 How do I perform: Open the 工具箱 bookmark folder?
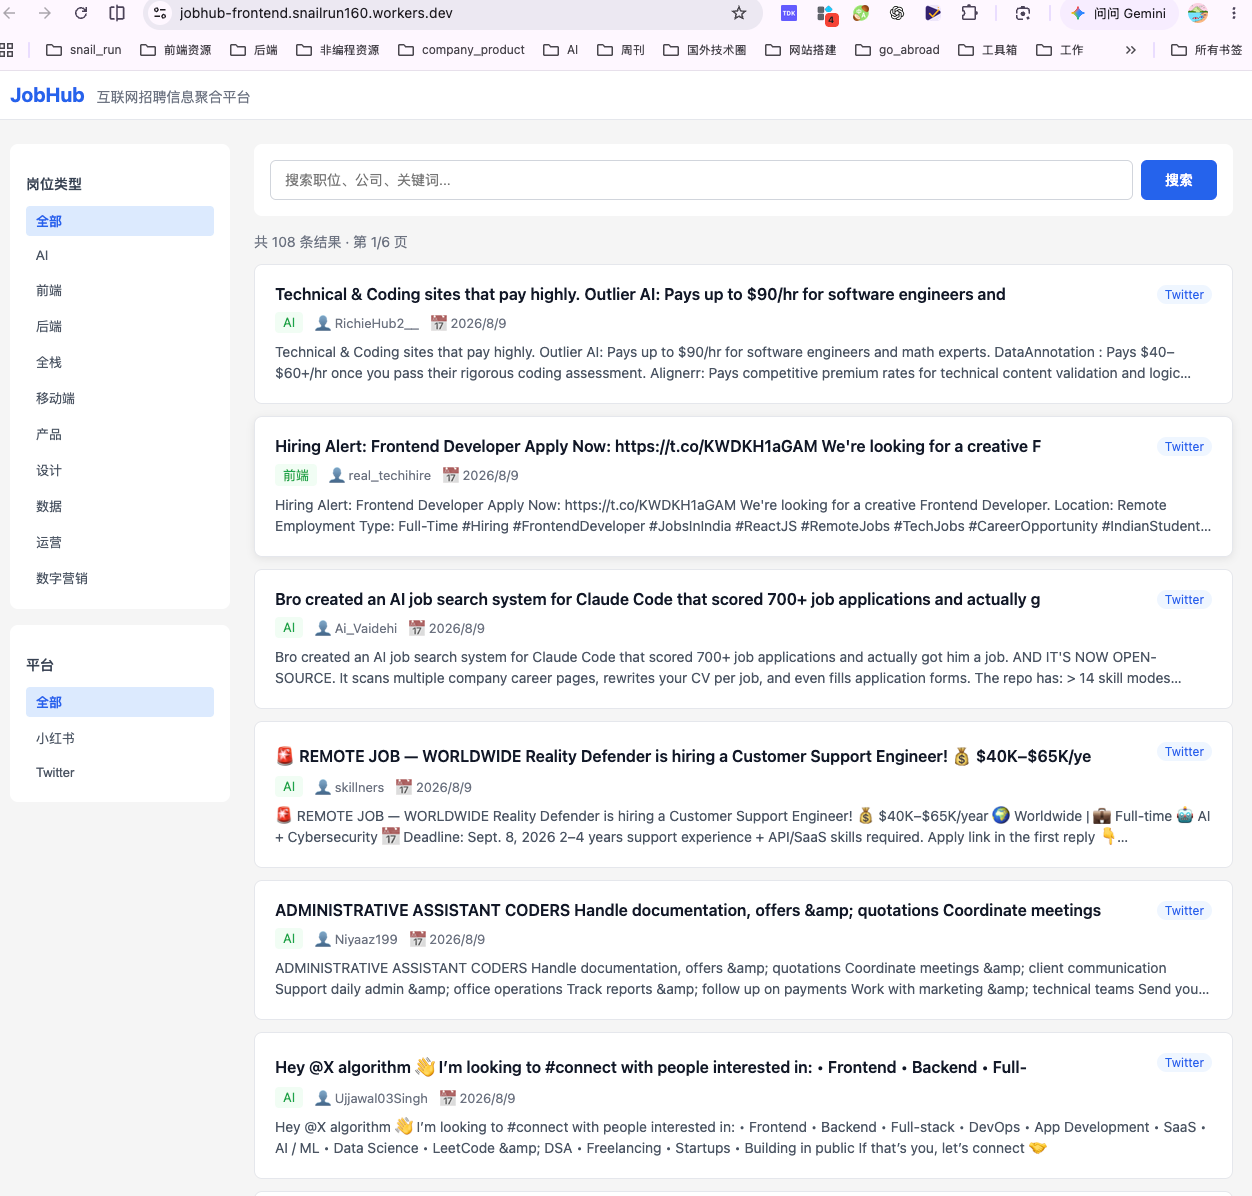[x=988, y=49]
